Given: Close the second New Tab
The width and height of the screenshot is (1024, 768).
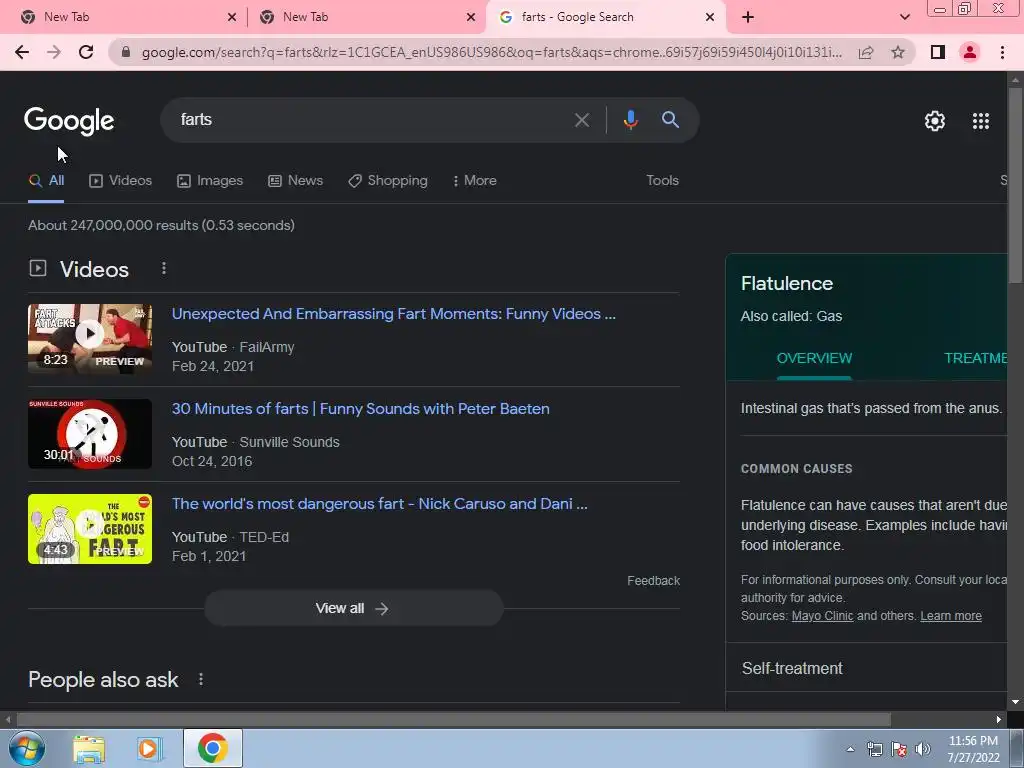Looking at the screenshot, I should tap(471, 17).
